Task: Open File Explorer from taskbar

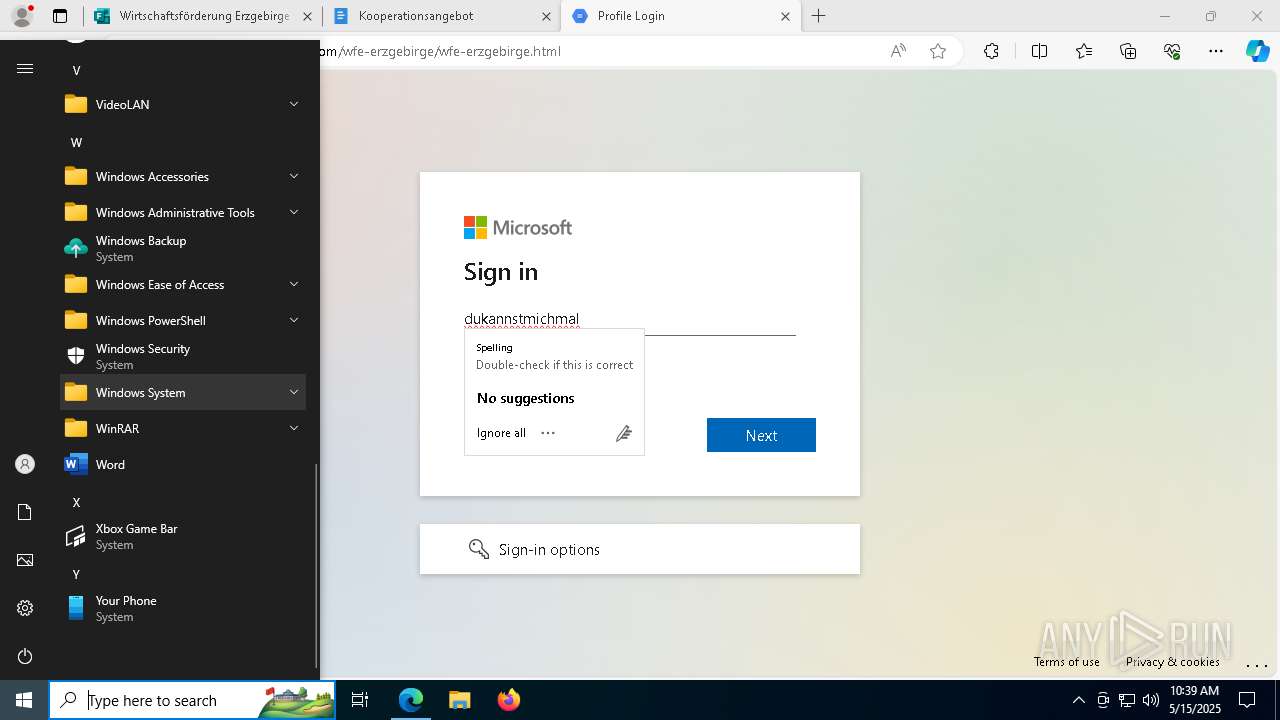Action: (459, 700)
